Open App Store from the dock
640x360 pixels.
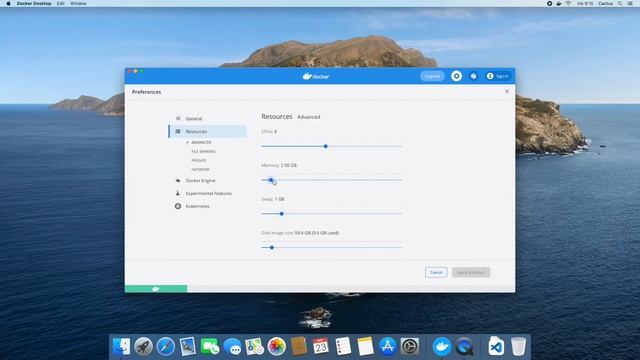[x=387, y=347]
